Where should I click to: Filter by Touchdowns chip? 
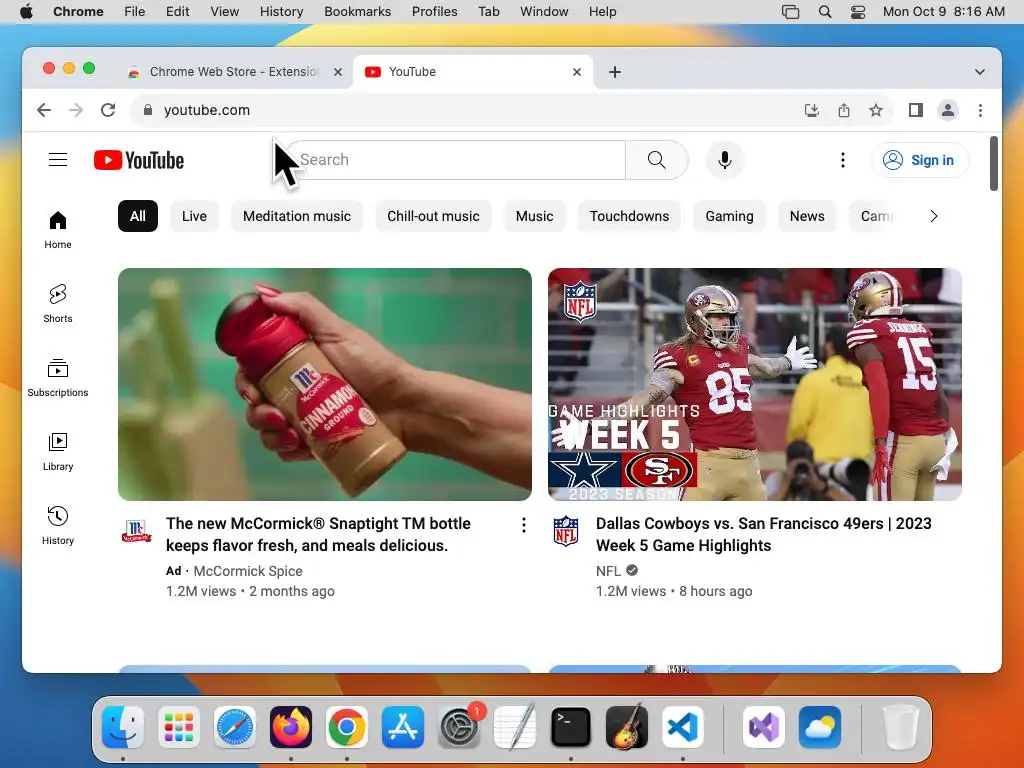point(629,216)
